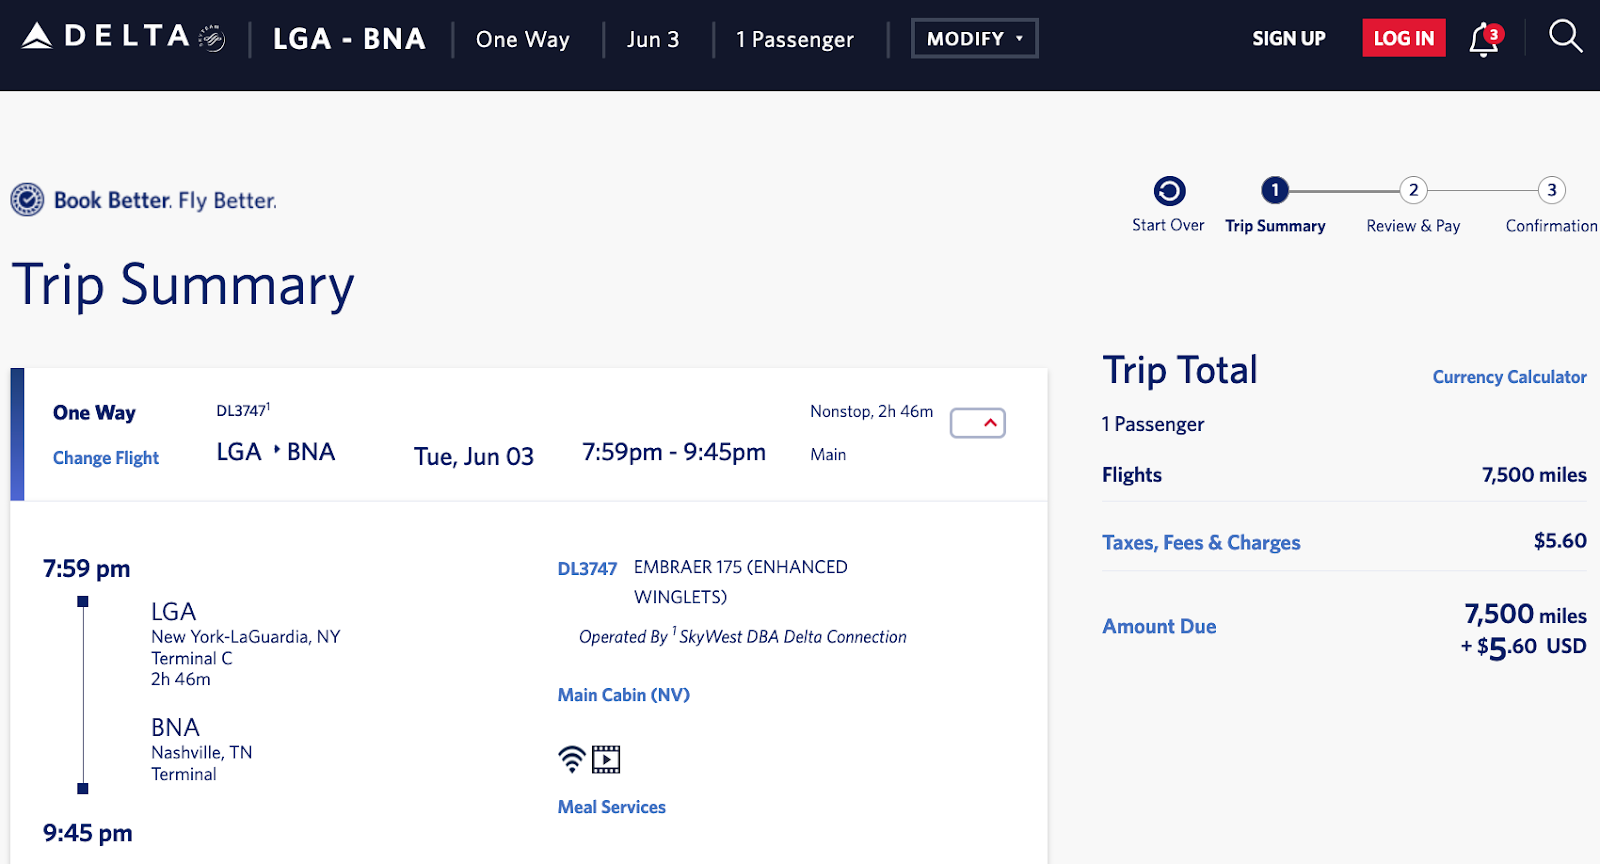Open the Meal Services link

(x=611, y=807)
